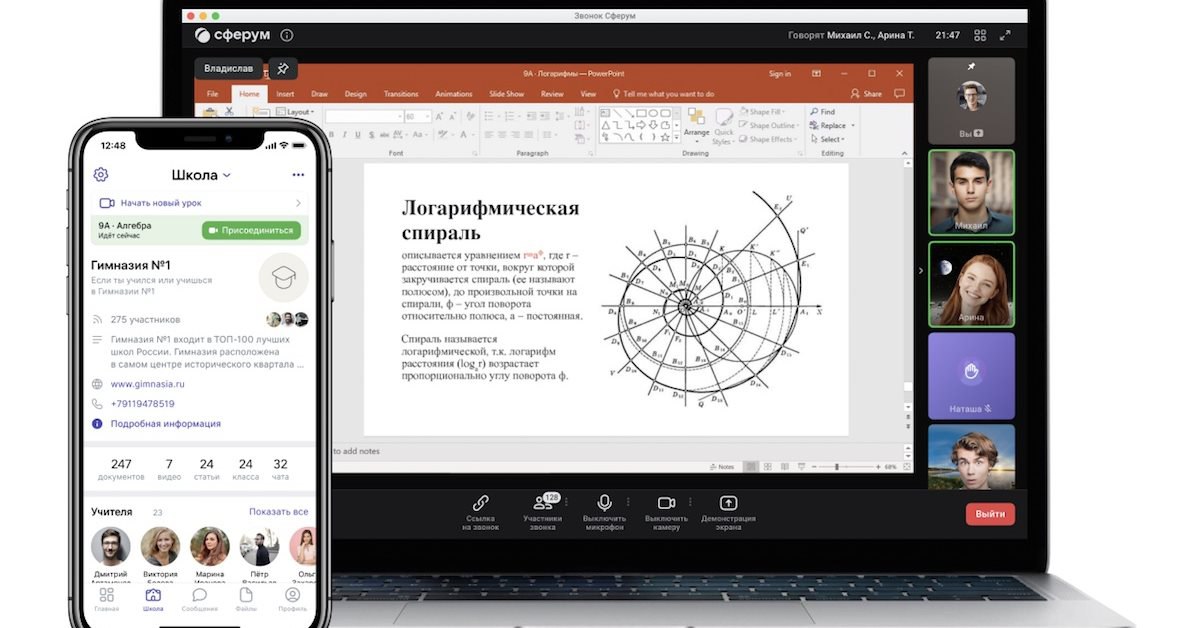Switch call layout to grid view

[x=979, y=35]
